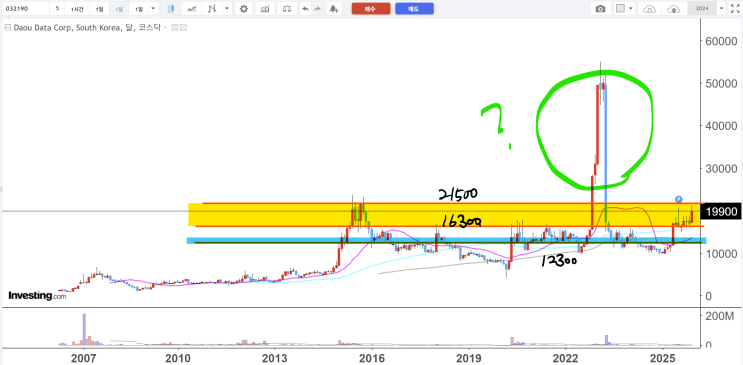Screen dimensions: 743x365
Task: Click the blue 매도 sell button
Action: [x=414, y=9]
